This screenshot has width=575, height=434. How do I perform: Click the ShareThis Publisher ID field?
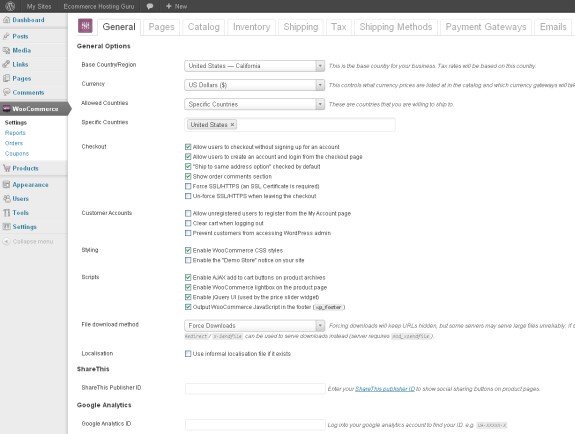pos(255,389)
